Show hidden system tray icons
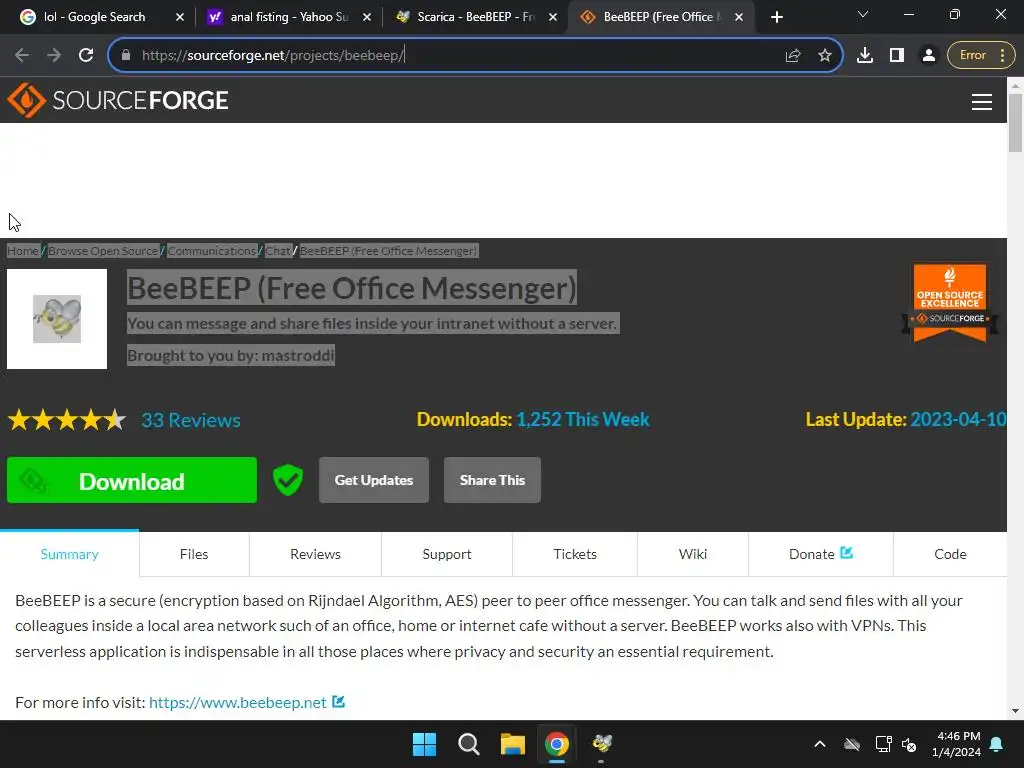 820,744
